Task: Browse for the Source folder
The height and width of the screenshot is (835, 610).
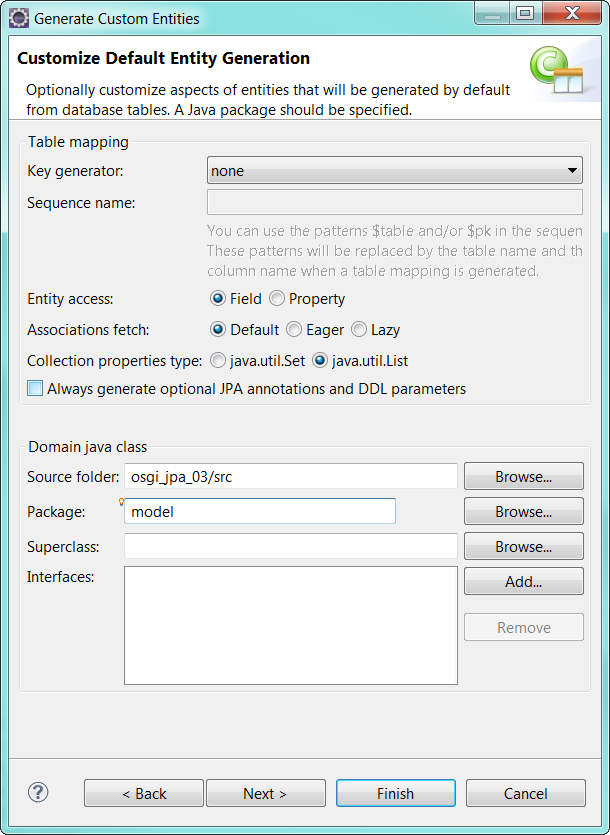Action: pos(523,477)
